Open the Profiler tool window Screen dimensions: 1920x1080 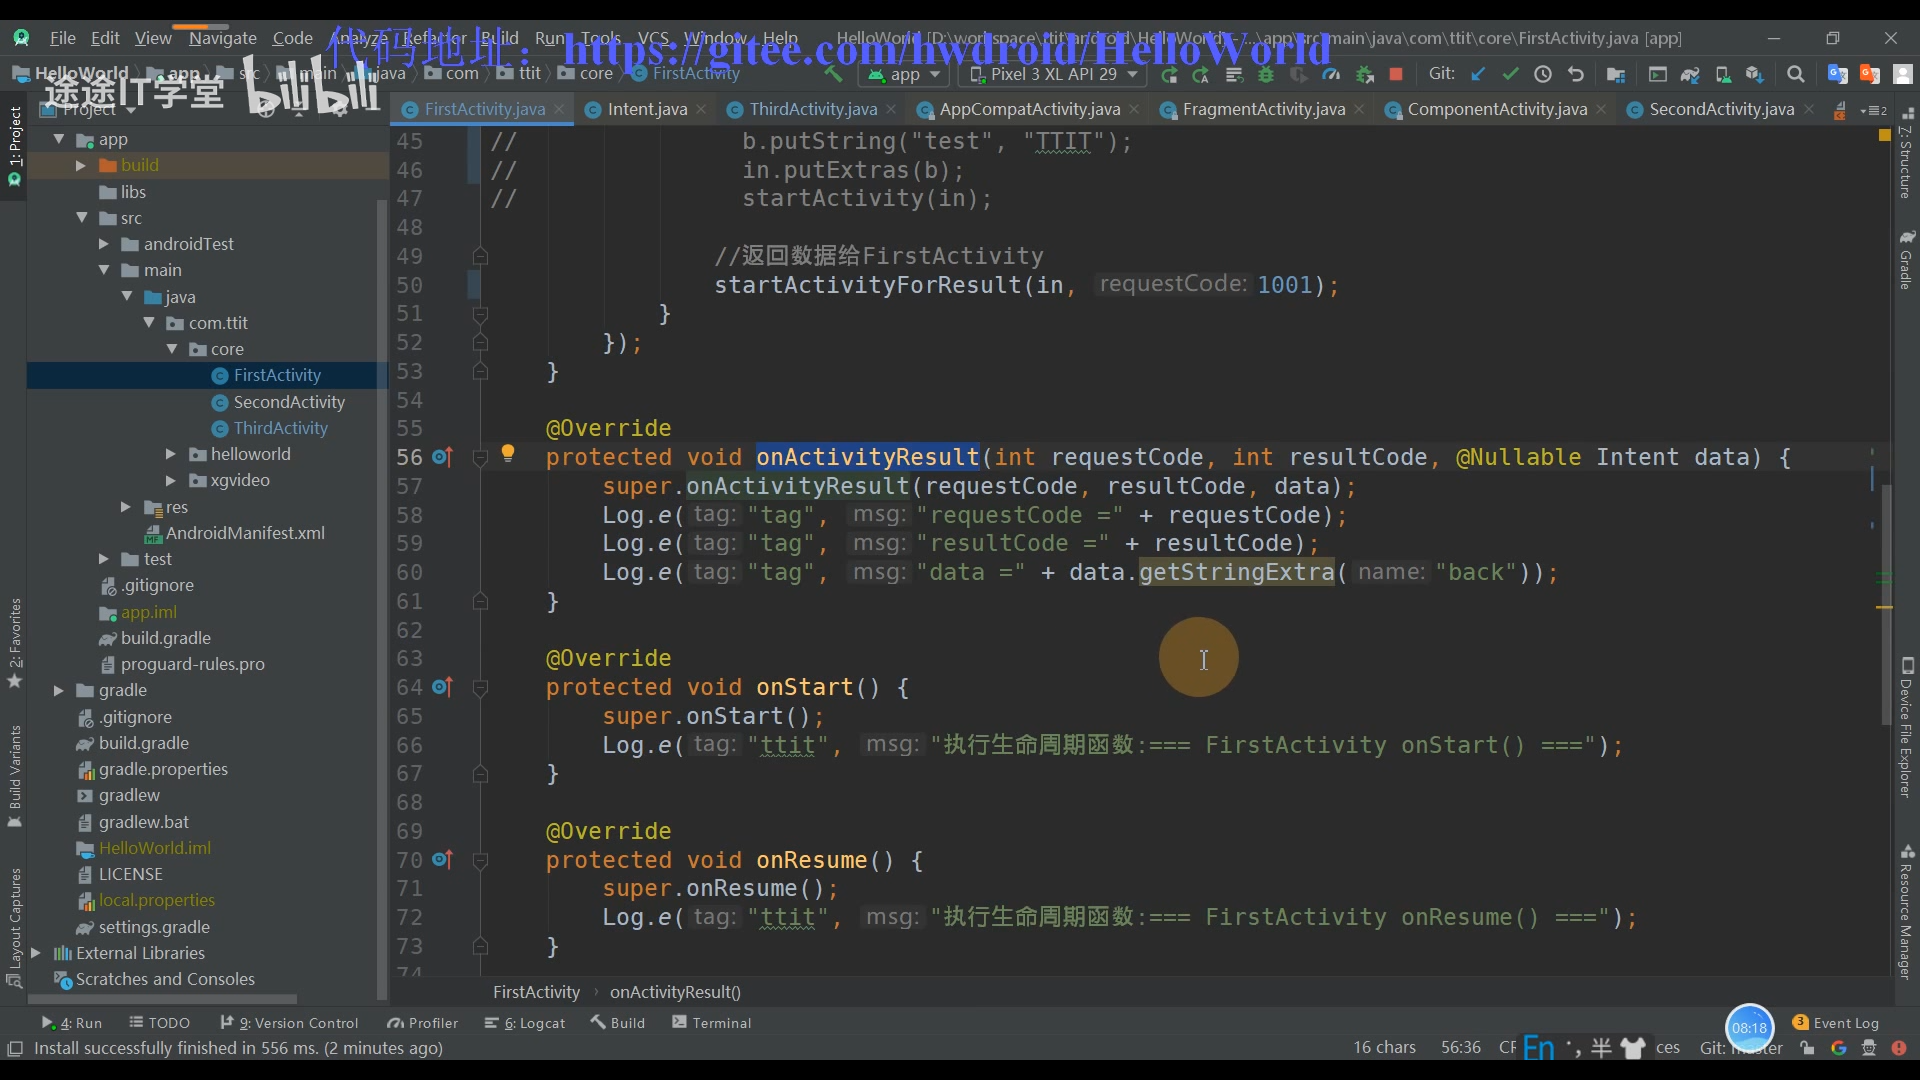point(423,1023)
